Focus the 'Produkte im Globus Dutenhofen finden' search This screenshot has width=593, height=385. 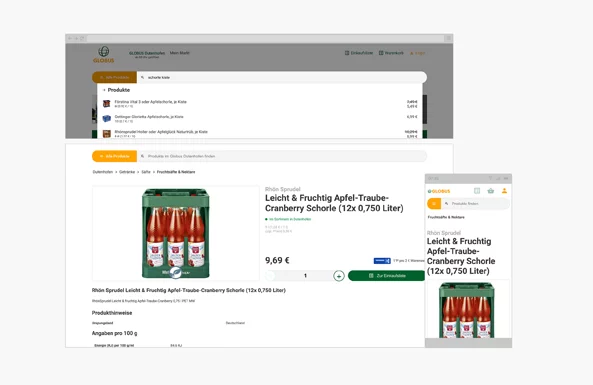[282, 156]
